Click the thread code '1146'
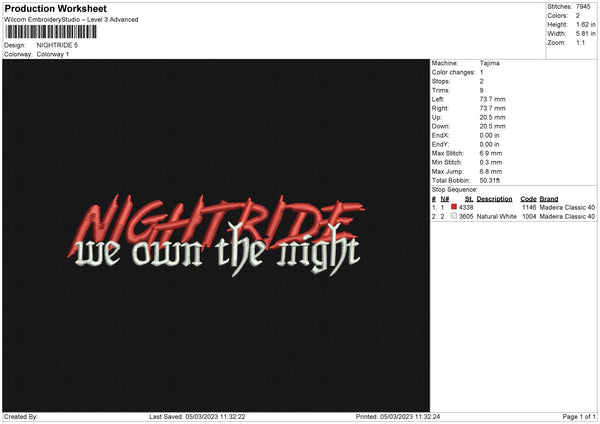 click(x=529, y=207)
